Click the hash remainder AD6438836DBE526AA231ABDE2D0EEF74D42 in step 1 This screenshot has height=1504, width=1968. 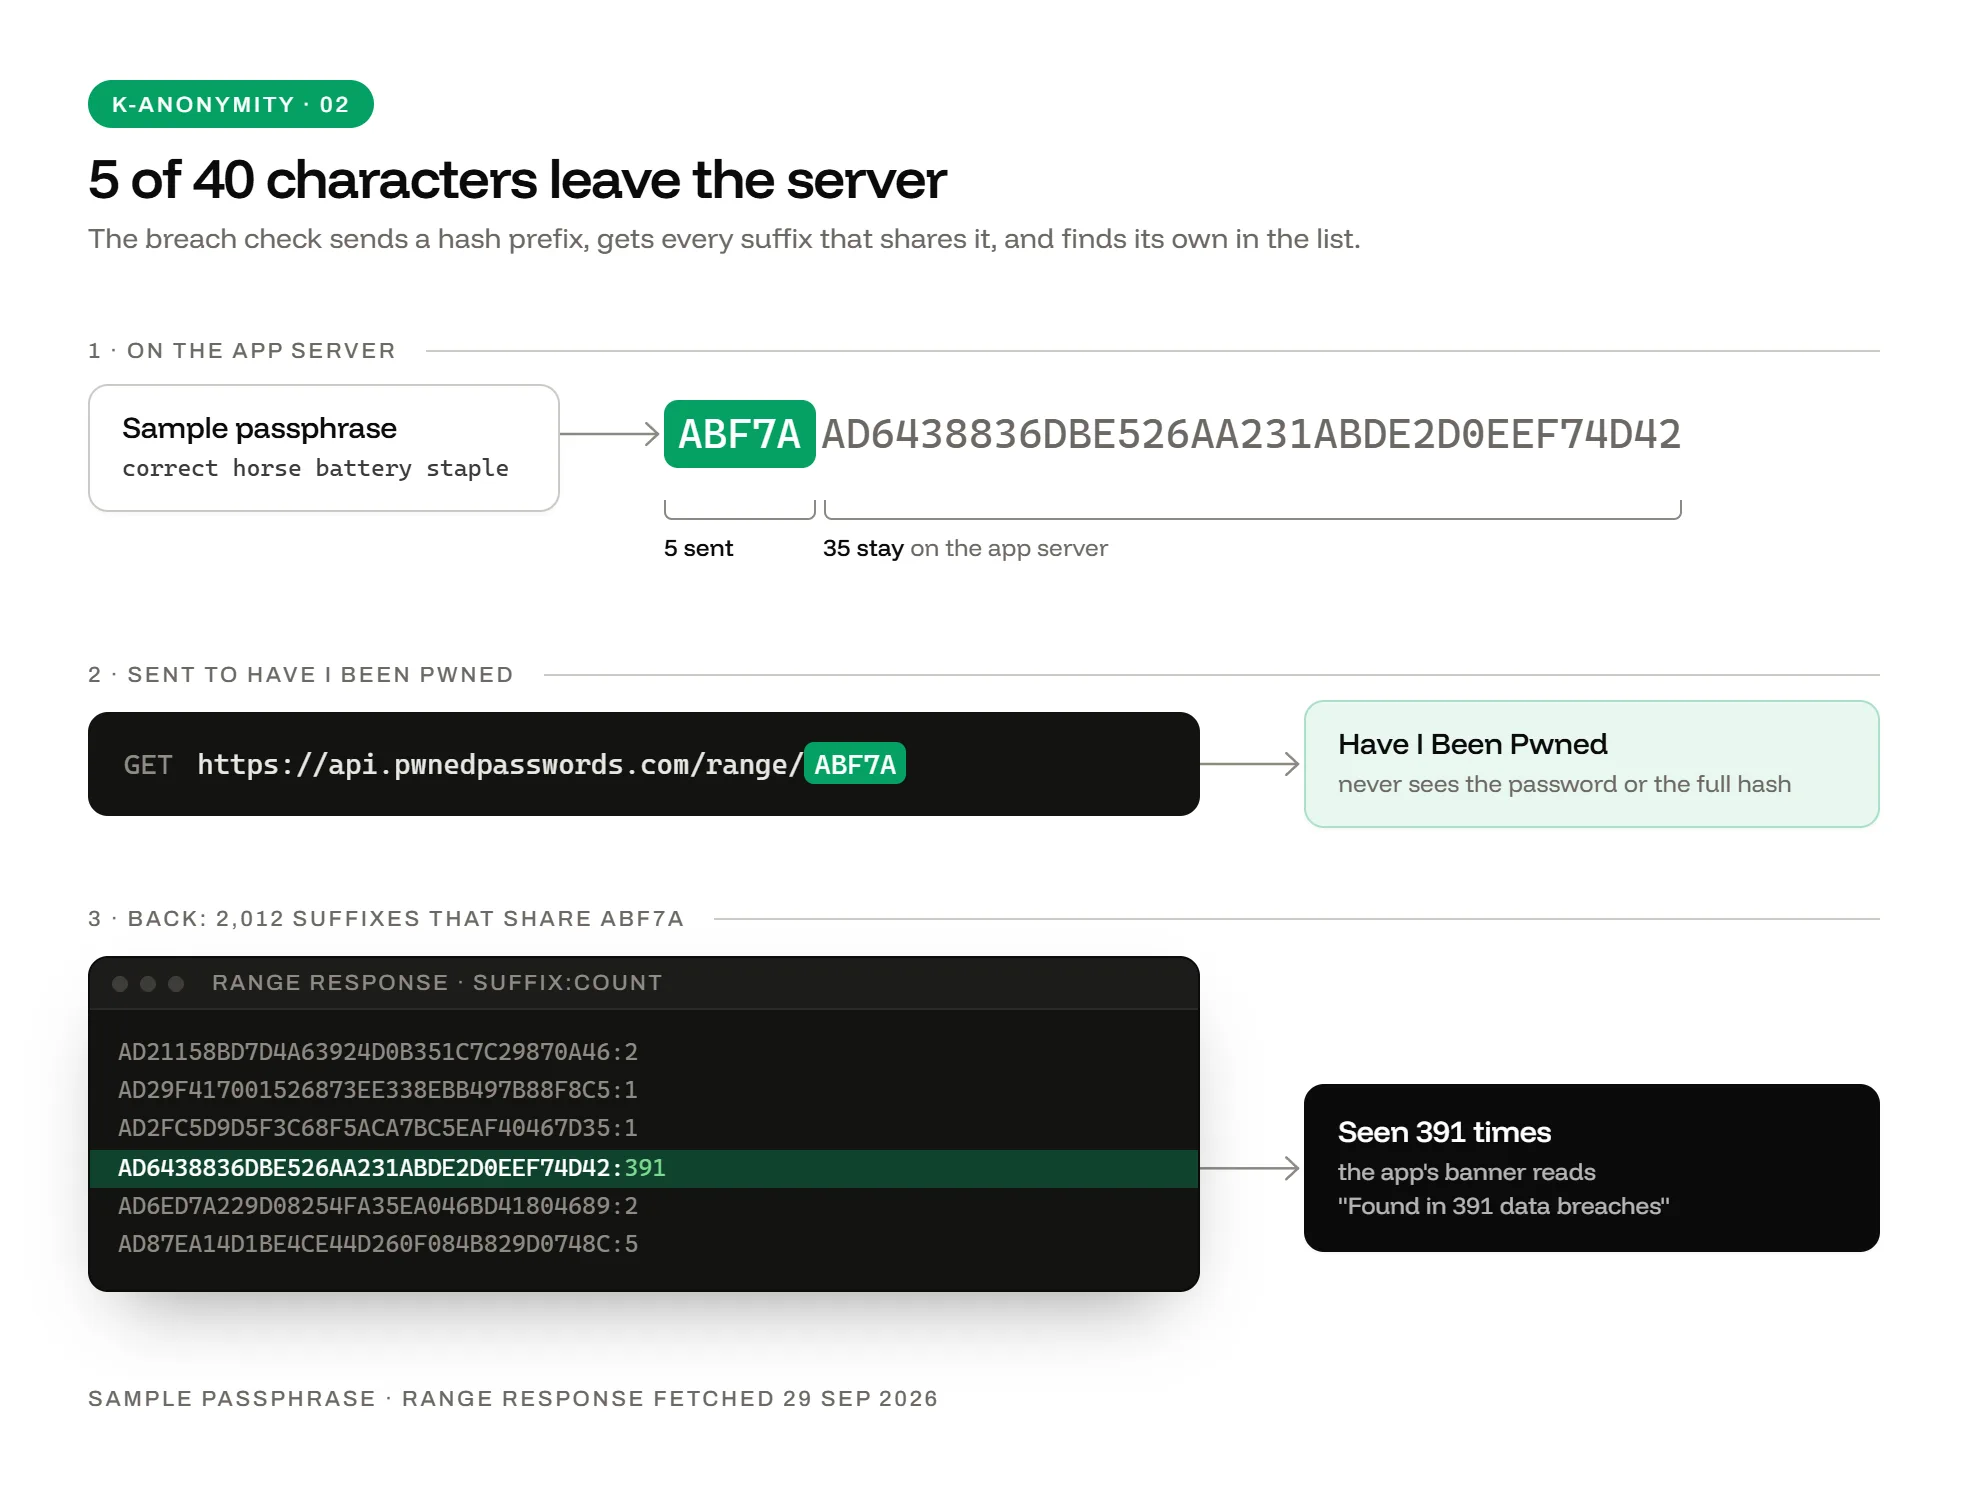tap(1251, 434)
